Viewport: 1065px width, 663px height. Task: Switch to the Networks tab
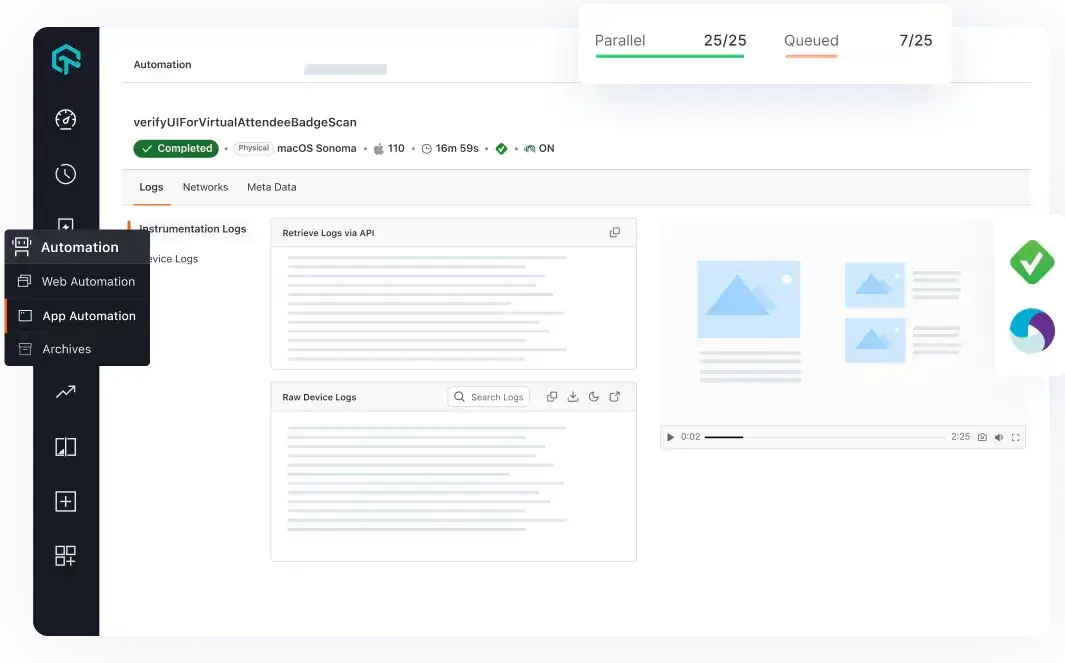pos(205,187)
